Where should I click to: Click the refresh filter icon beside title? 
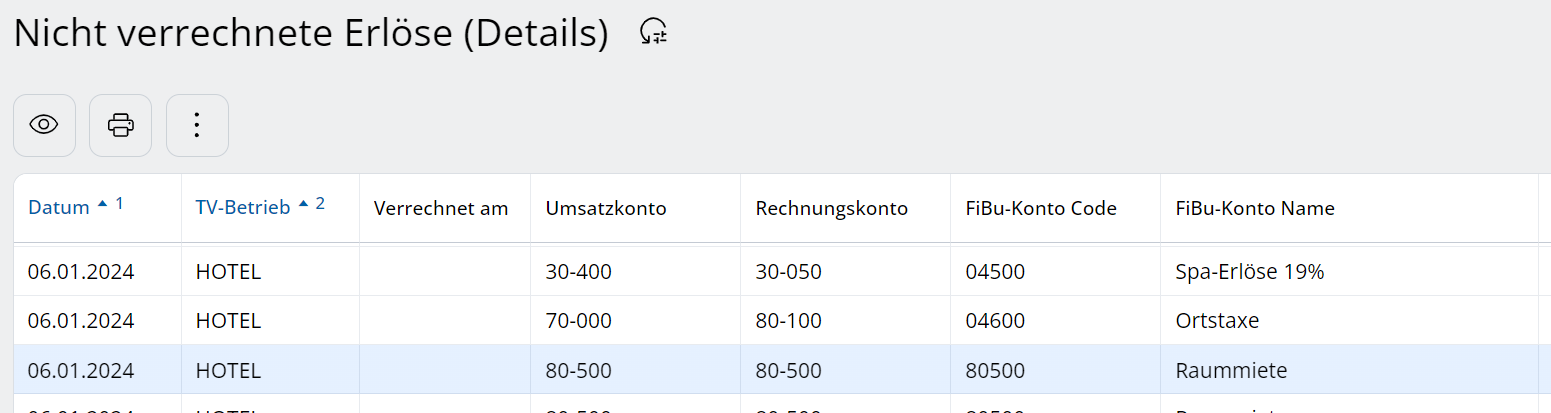pos(653,33)
